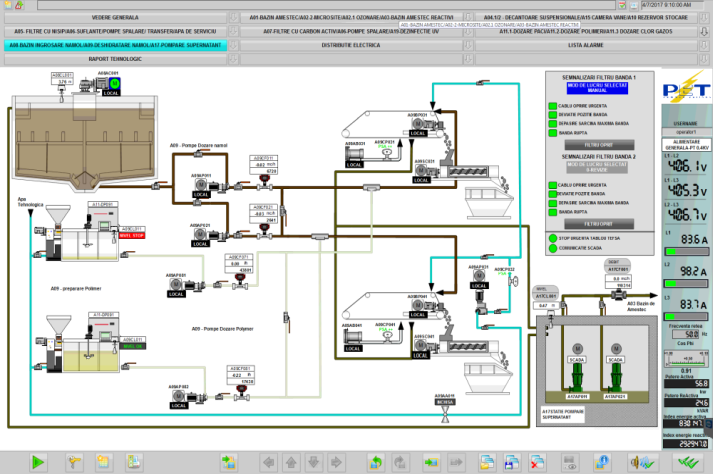Click the save floppy disk icon
Screen dimensions: 713x474
(x=512, y=463)
